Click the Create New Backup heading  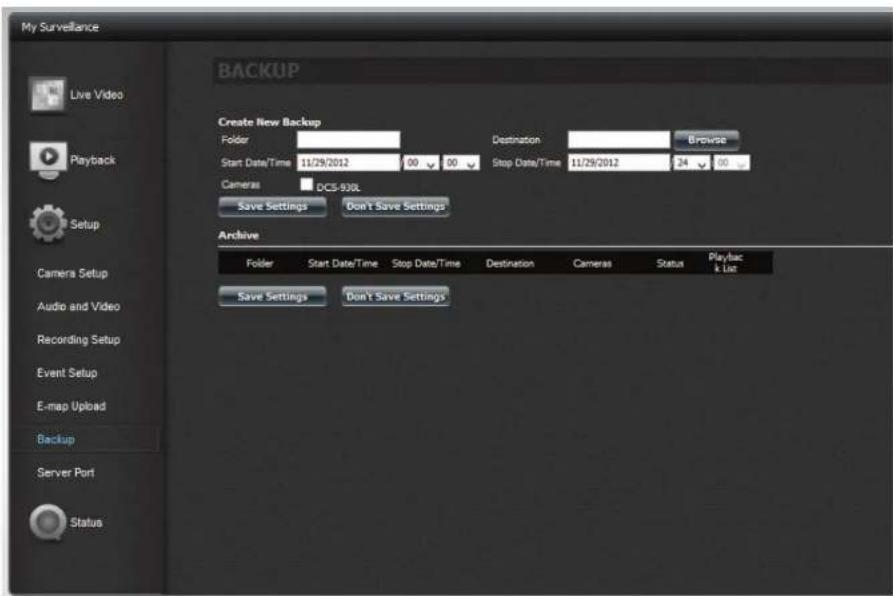click(x=269, y=122)
